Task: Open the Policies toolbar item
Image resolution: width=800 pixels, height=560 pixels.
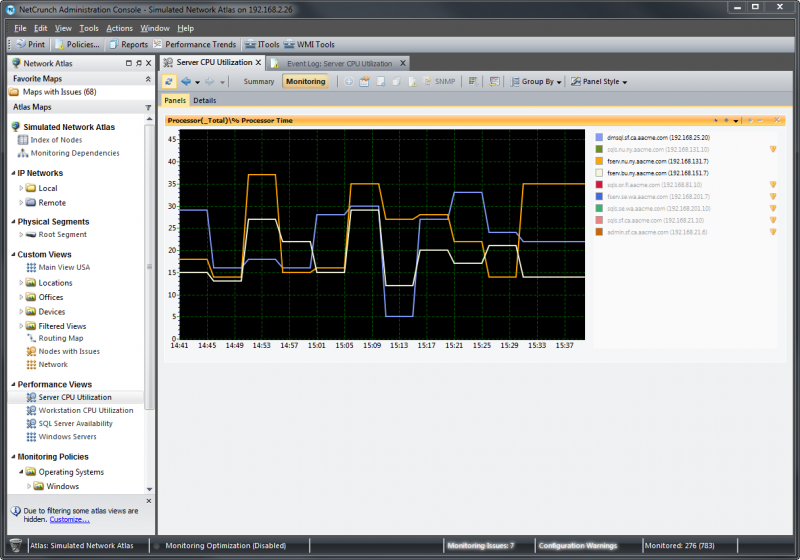Action: (77, 44)
